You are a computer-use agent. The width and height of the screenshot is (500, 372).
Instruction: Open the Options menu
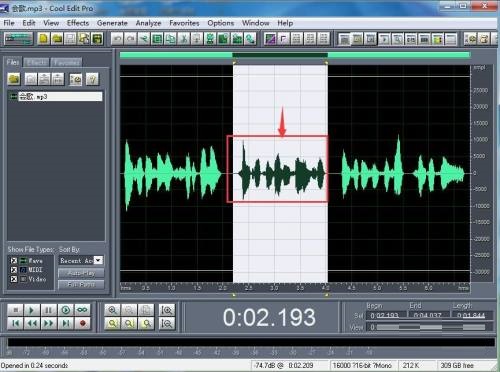pos(220,23)
